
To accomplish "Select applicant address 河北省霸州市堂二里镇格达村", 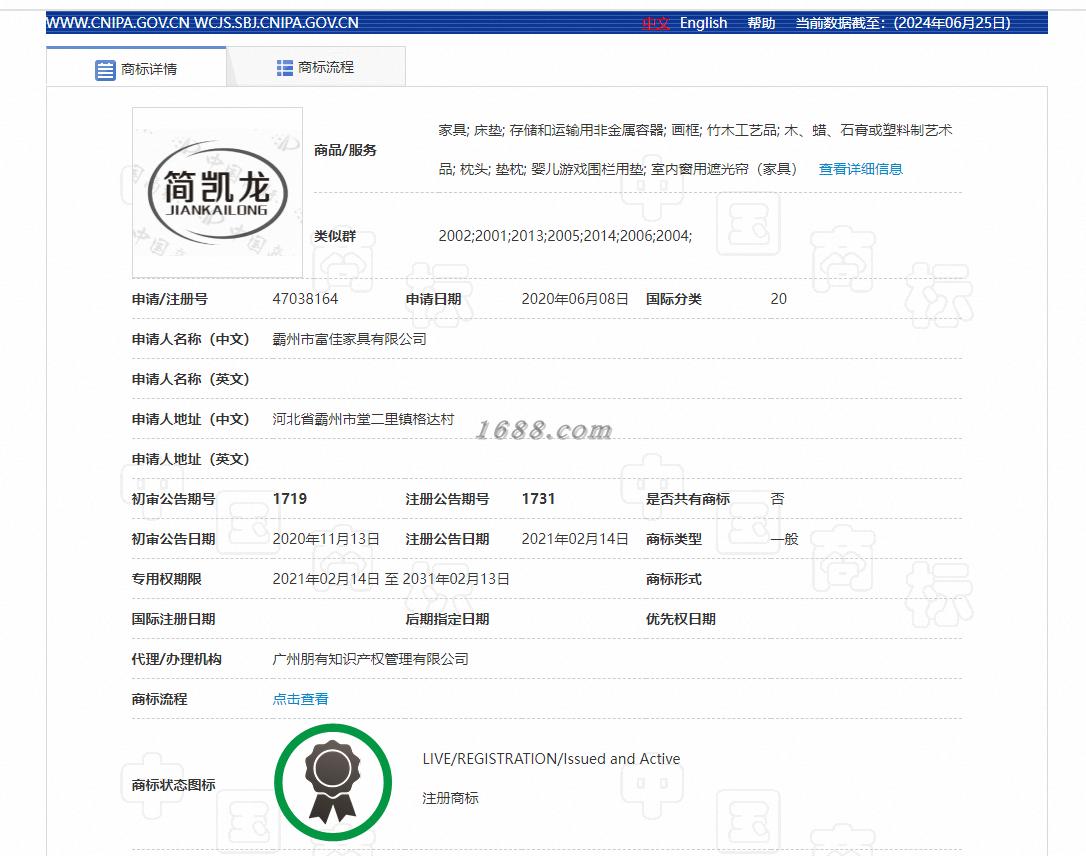I will (363, 419).
